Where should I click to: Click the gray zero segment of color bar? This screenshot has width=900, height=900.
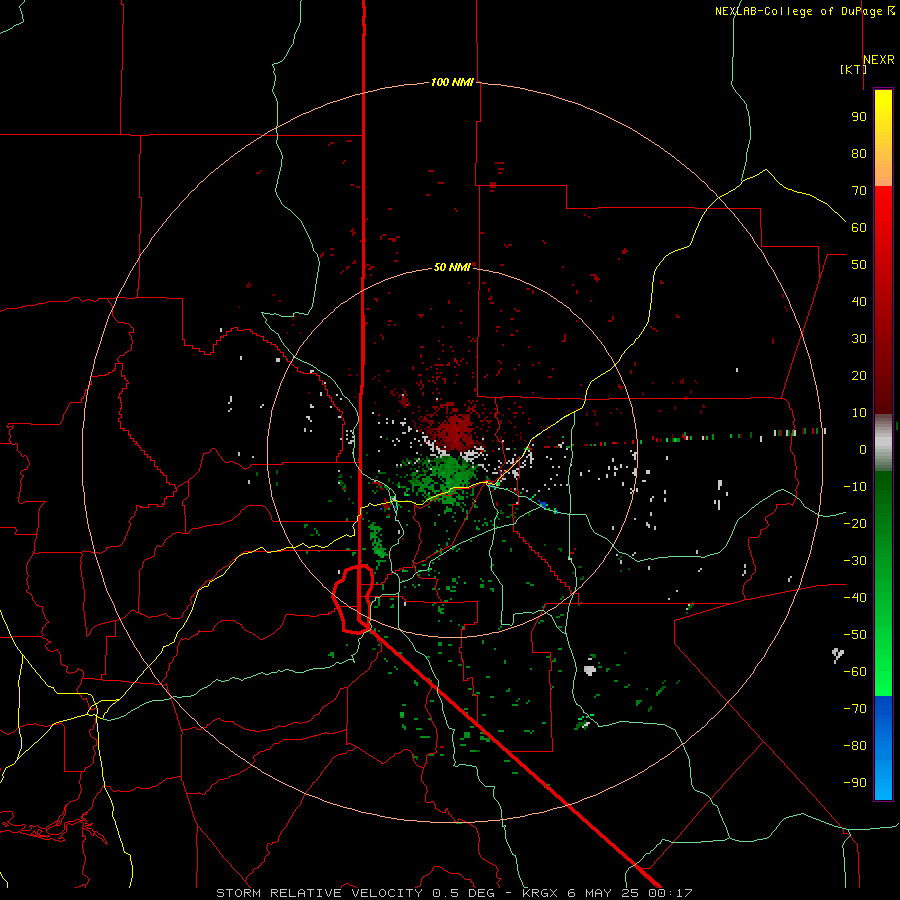coord(883,443)
